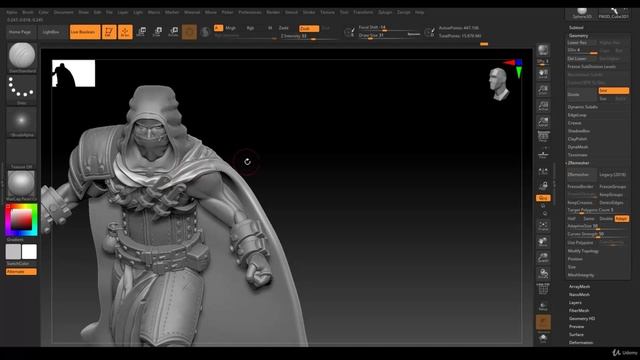The width and height of the screenshot is (640, 360).
Task: Select the Edit mode button
Action: point(109,32)
